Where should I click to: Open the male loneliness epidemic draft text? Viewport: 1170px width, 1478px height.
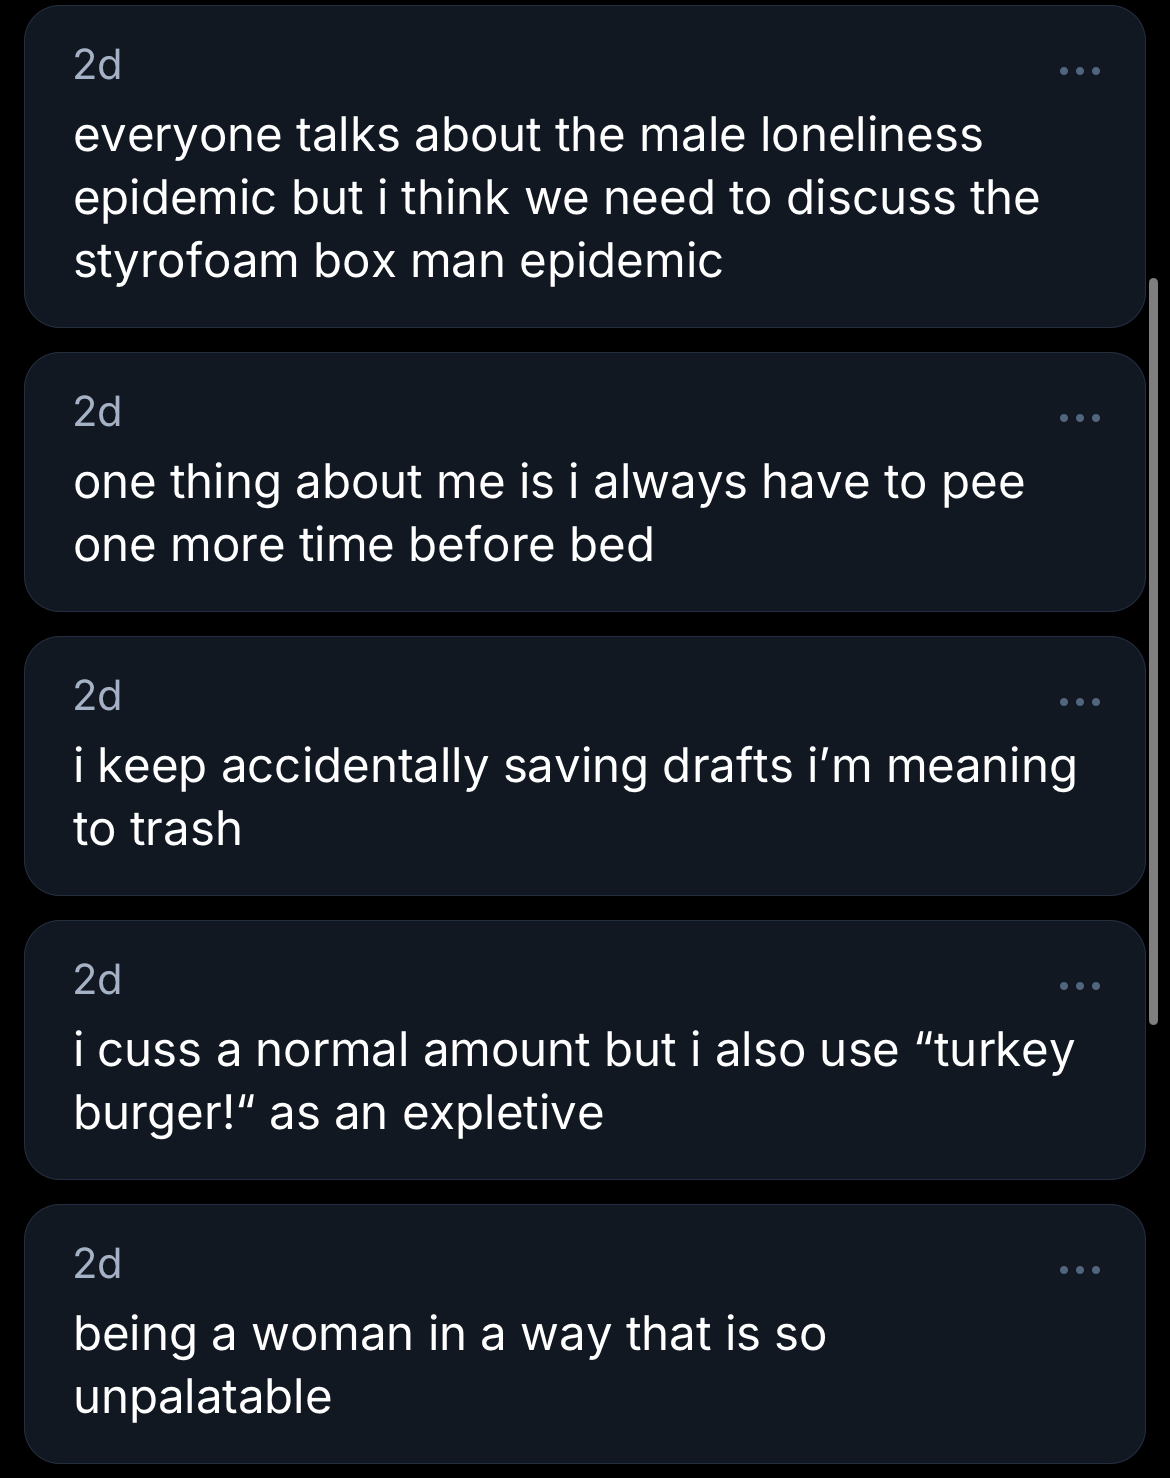click(556, 197)
